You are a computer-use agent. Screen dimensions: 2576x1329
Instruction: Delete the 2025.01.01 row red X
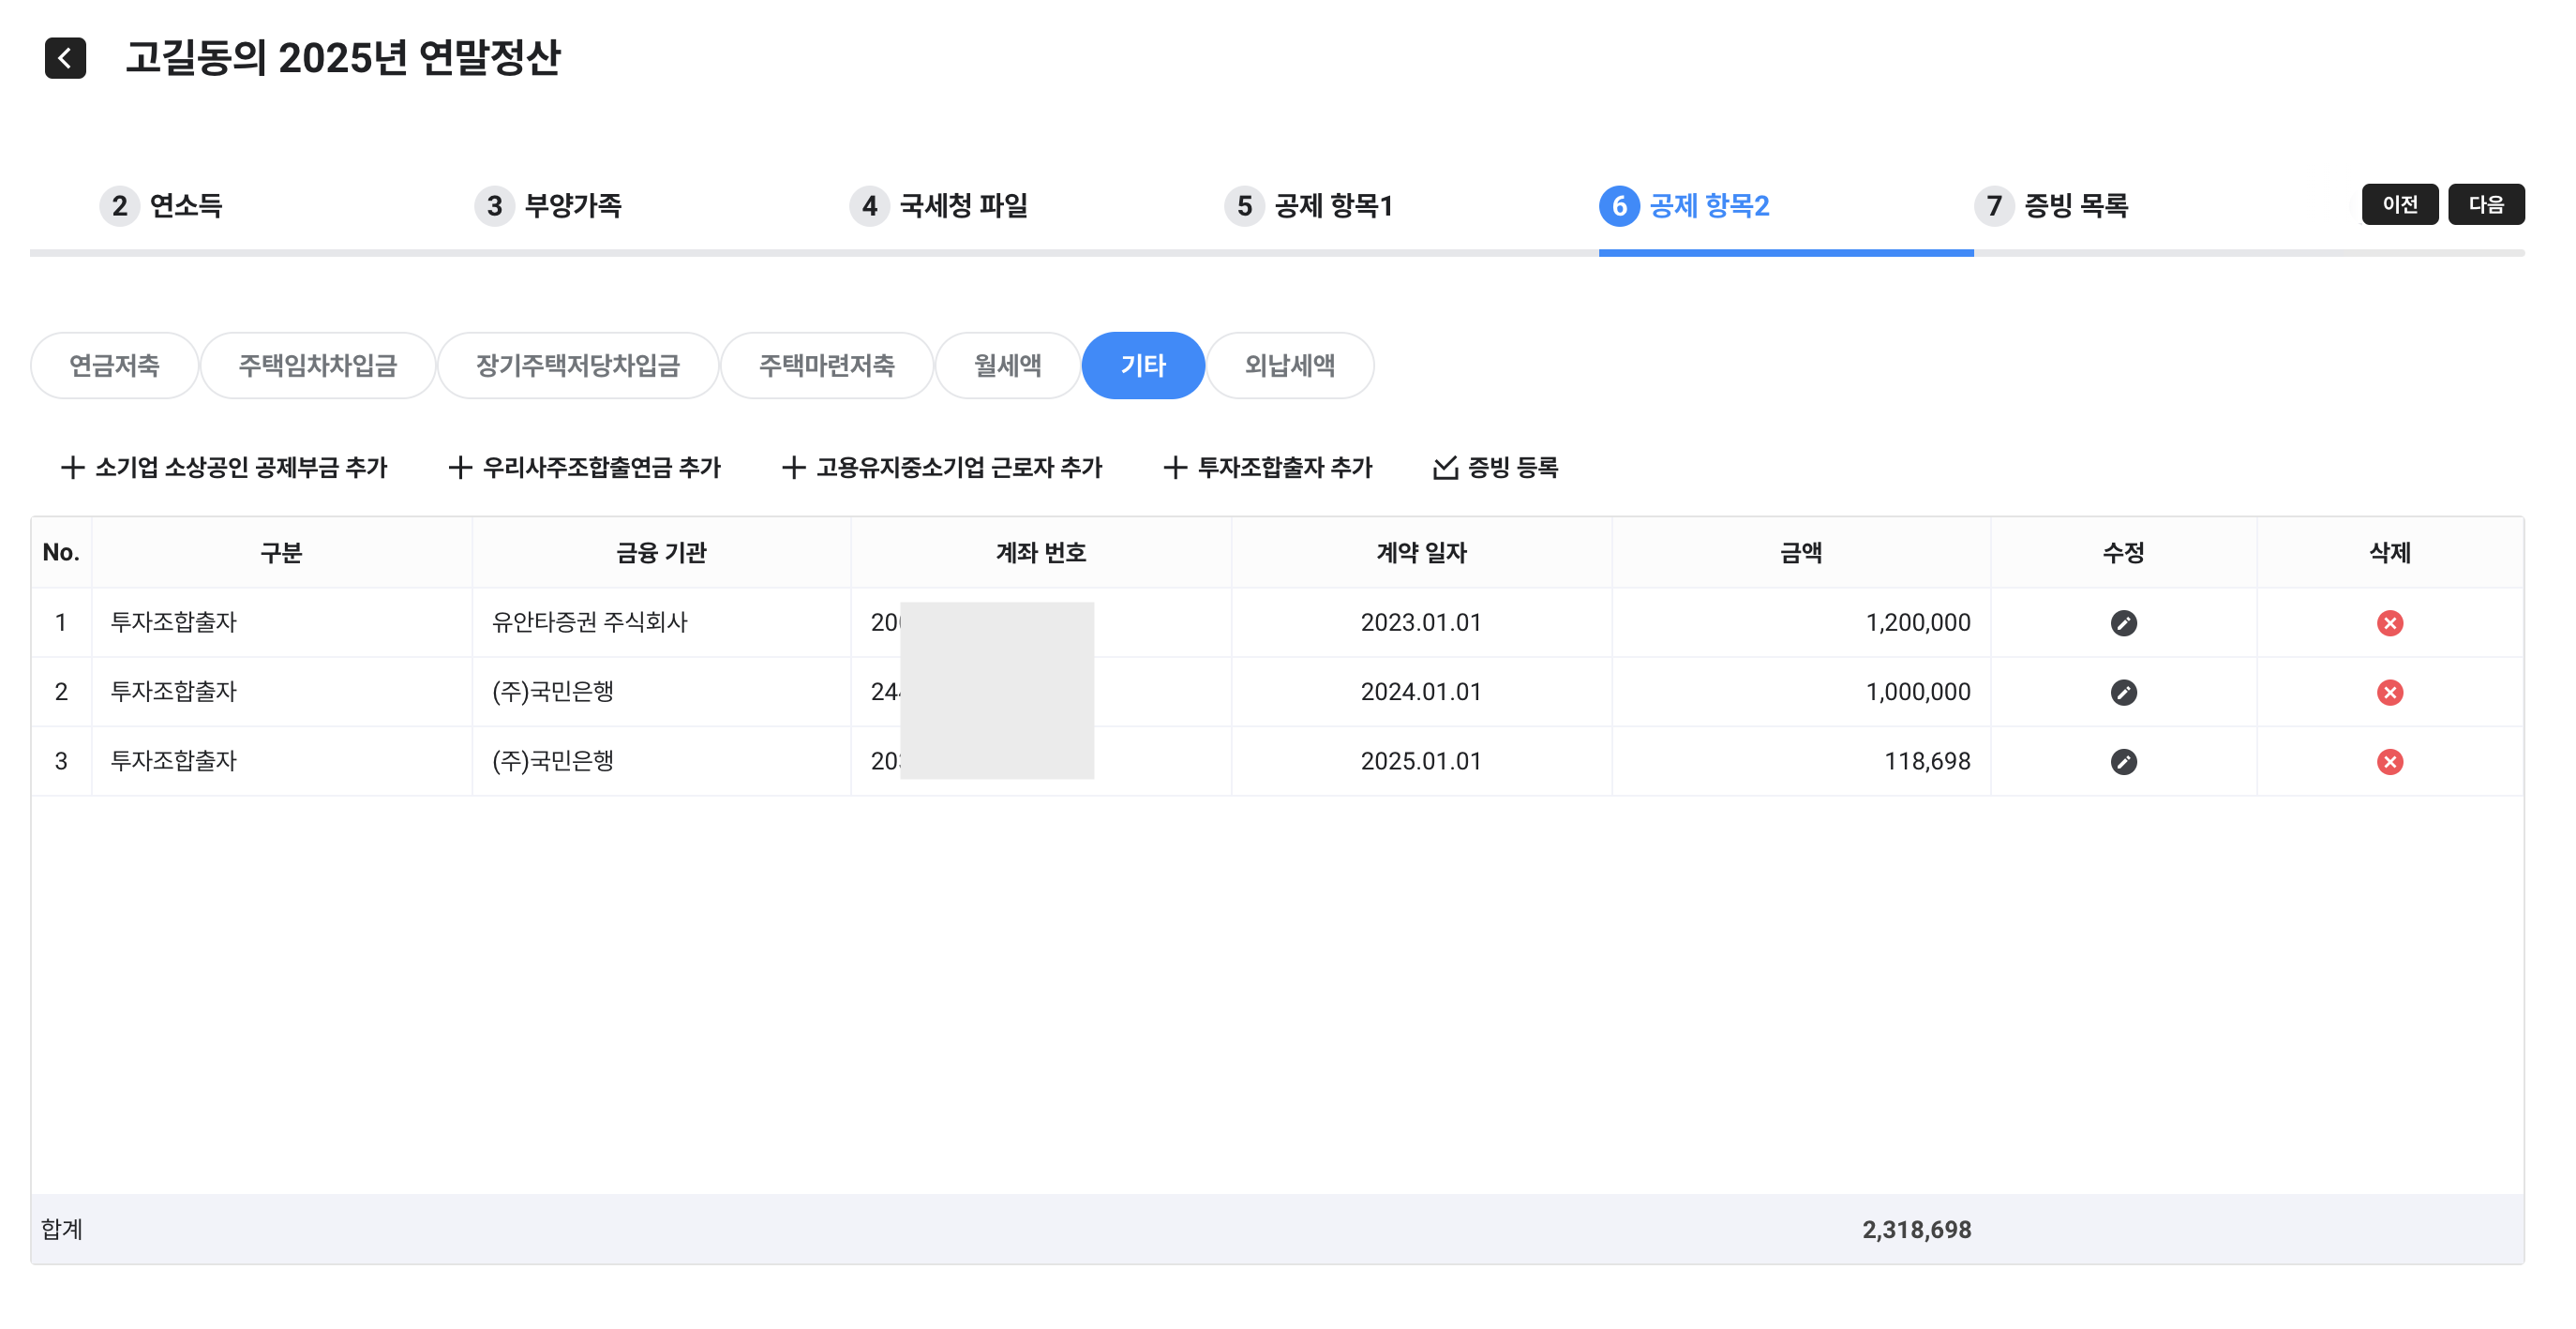coord(2389,762)
